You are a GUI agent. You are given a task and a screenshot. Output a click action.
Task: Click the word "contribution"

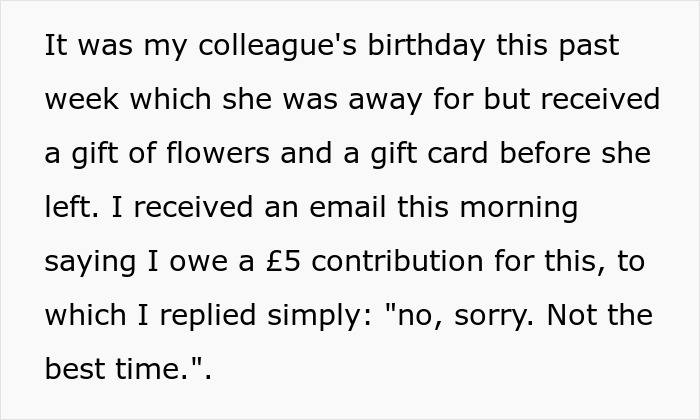(x=397, y=261)
